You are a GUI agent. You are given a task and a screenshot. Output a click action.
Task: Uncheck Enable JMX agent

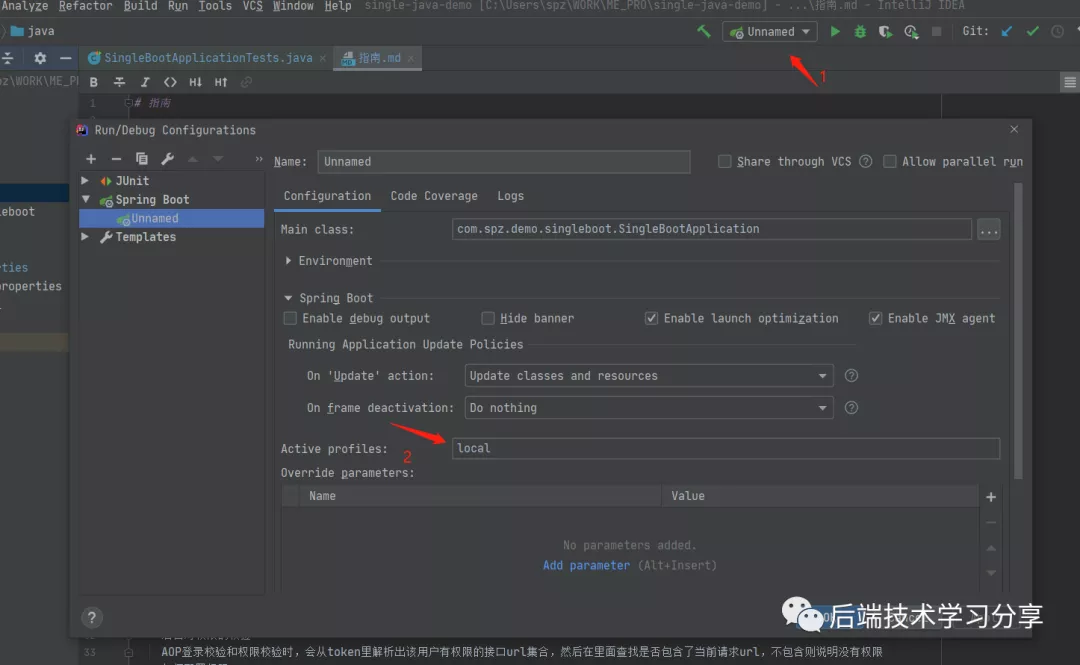(x=875, y=318)
